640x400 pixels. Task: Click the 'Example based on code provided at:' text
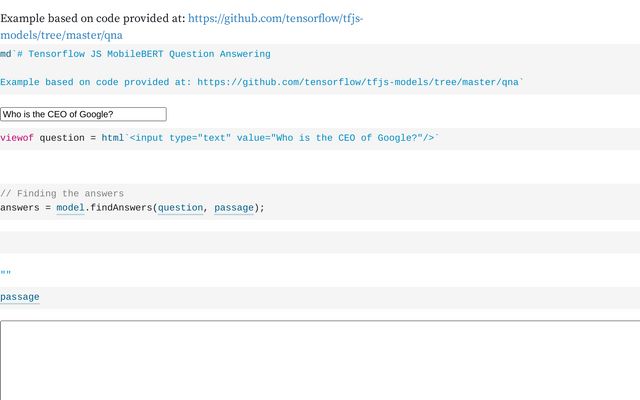click(93, 19)
